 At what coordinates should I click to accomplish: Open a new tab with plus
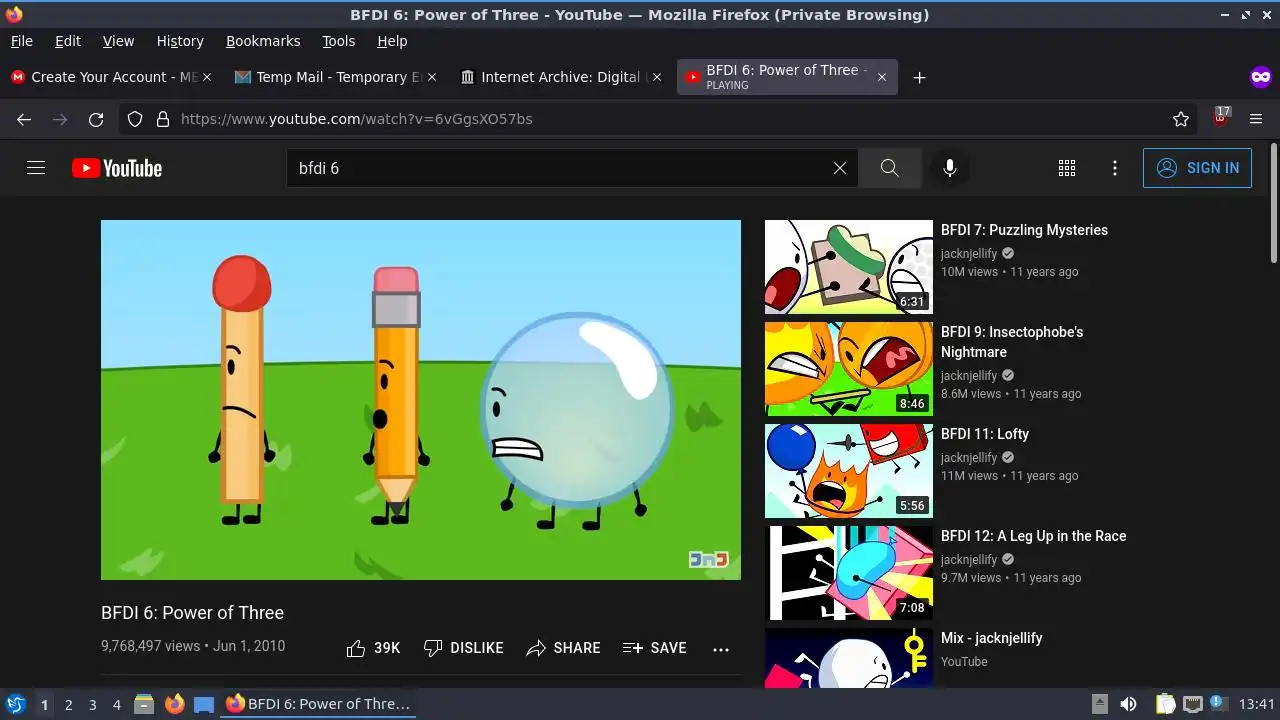pyautogui.click(x=919, y=77)
